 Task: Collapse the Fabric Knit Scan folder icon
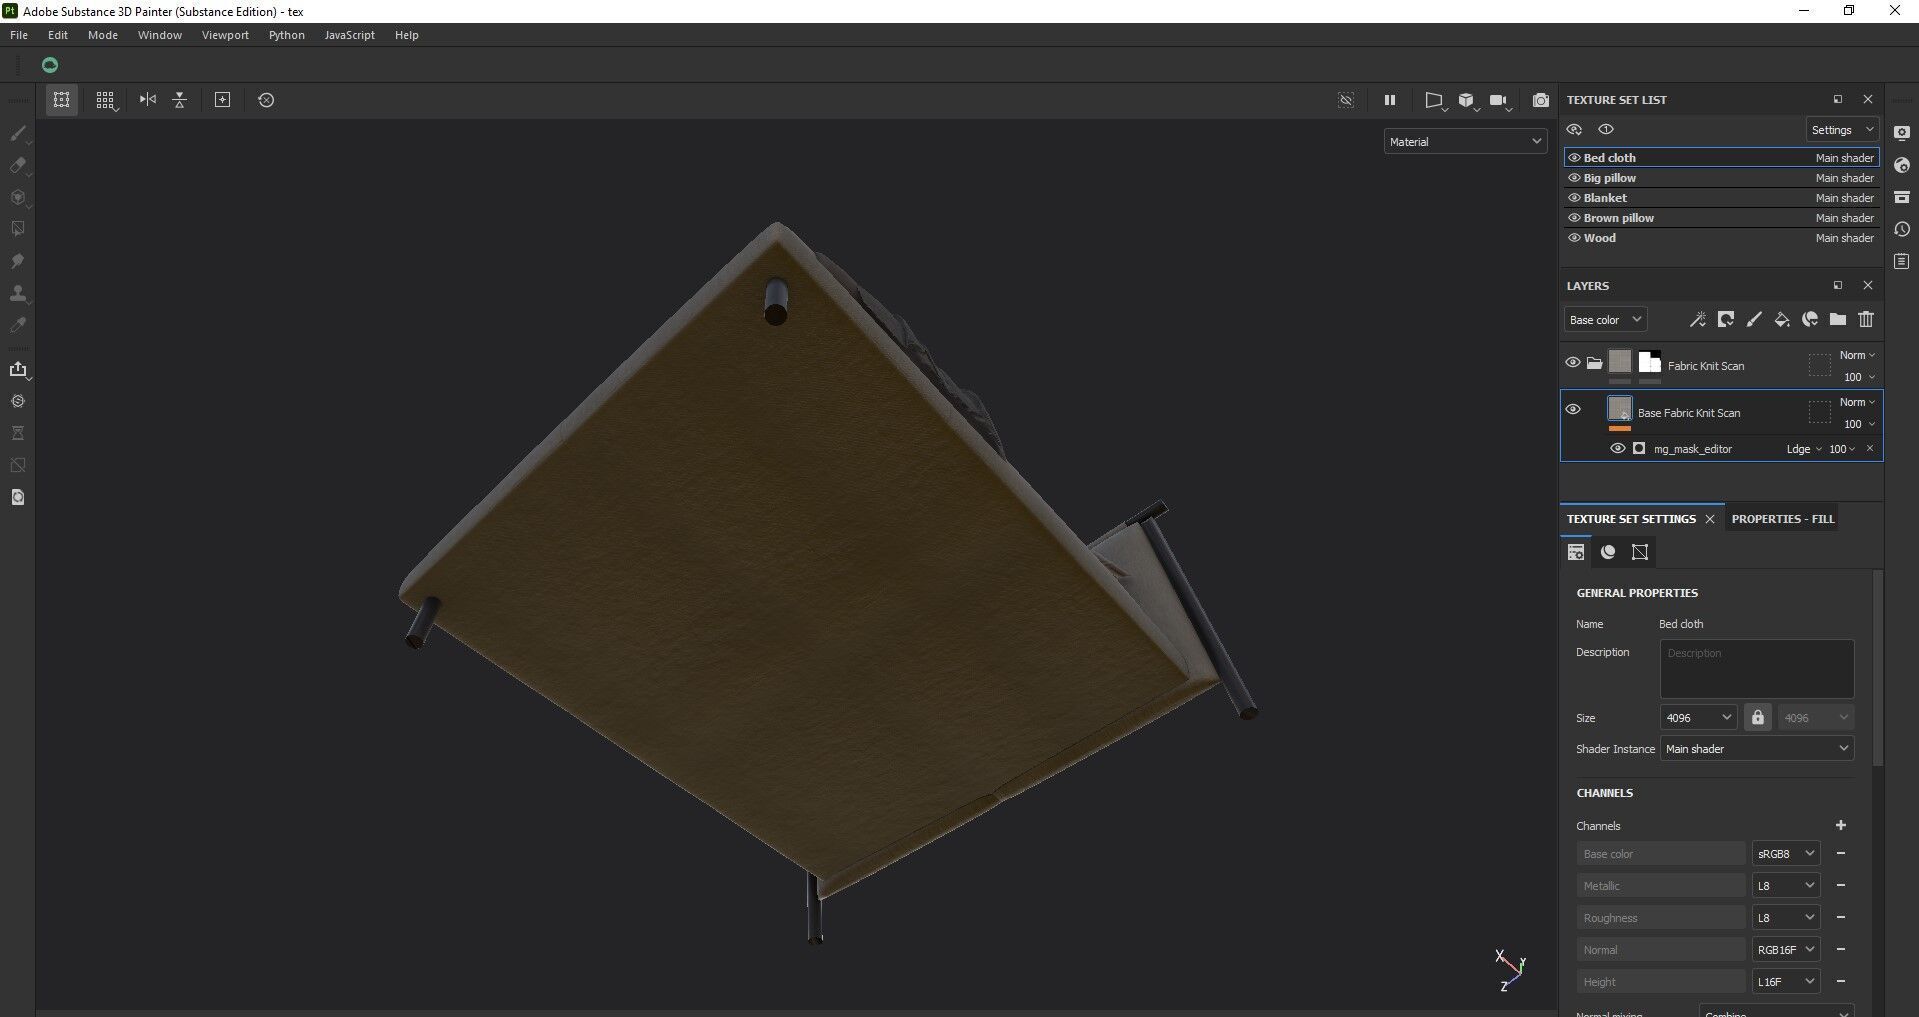coord(1594,363)
